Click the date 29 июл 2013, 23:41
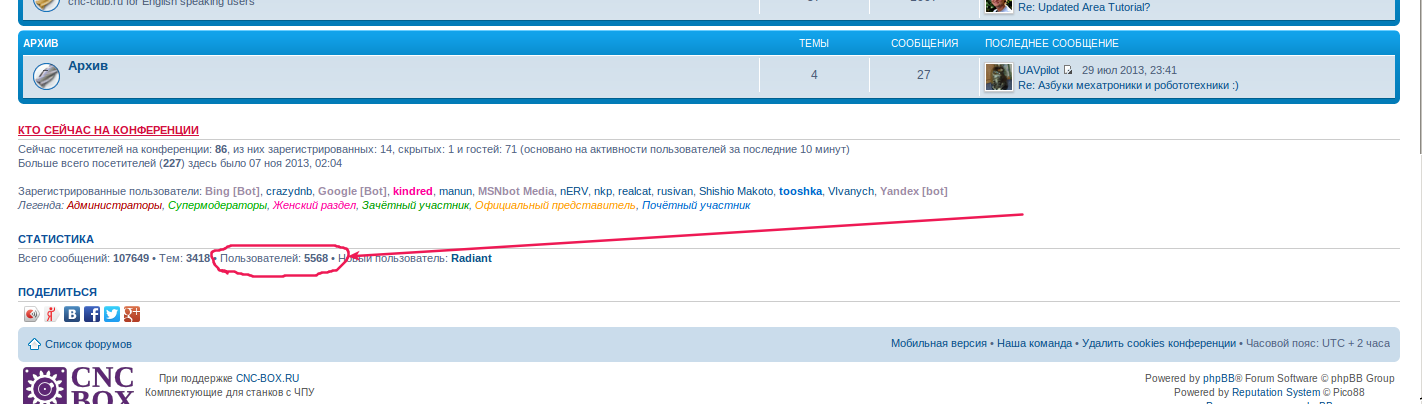Screen dimensions: 1422x404 (1129, 71)
